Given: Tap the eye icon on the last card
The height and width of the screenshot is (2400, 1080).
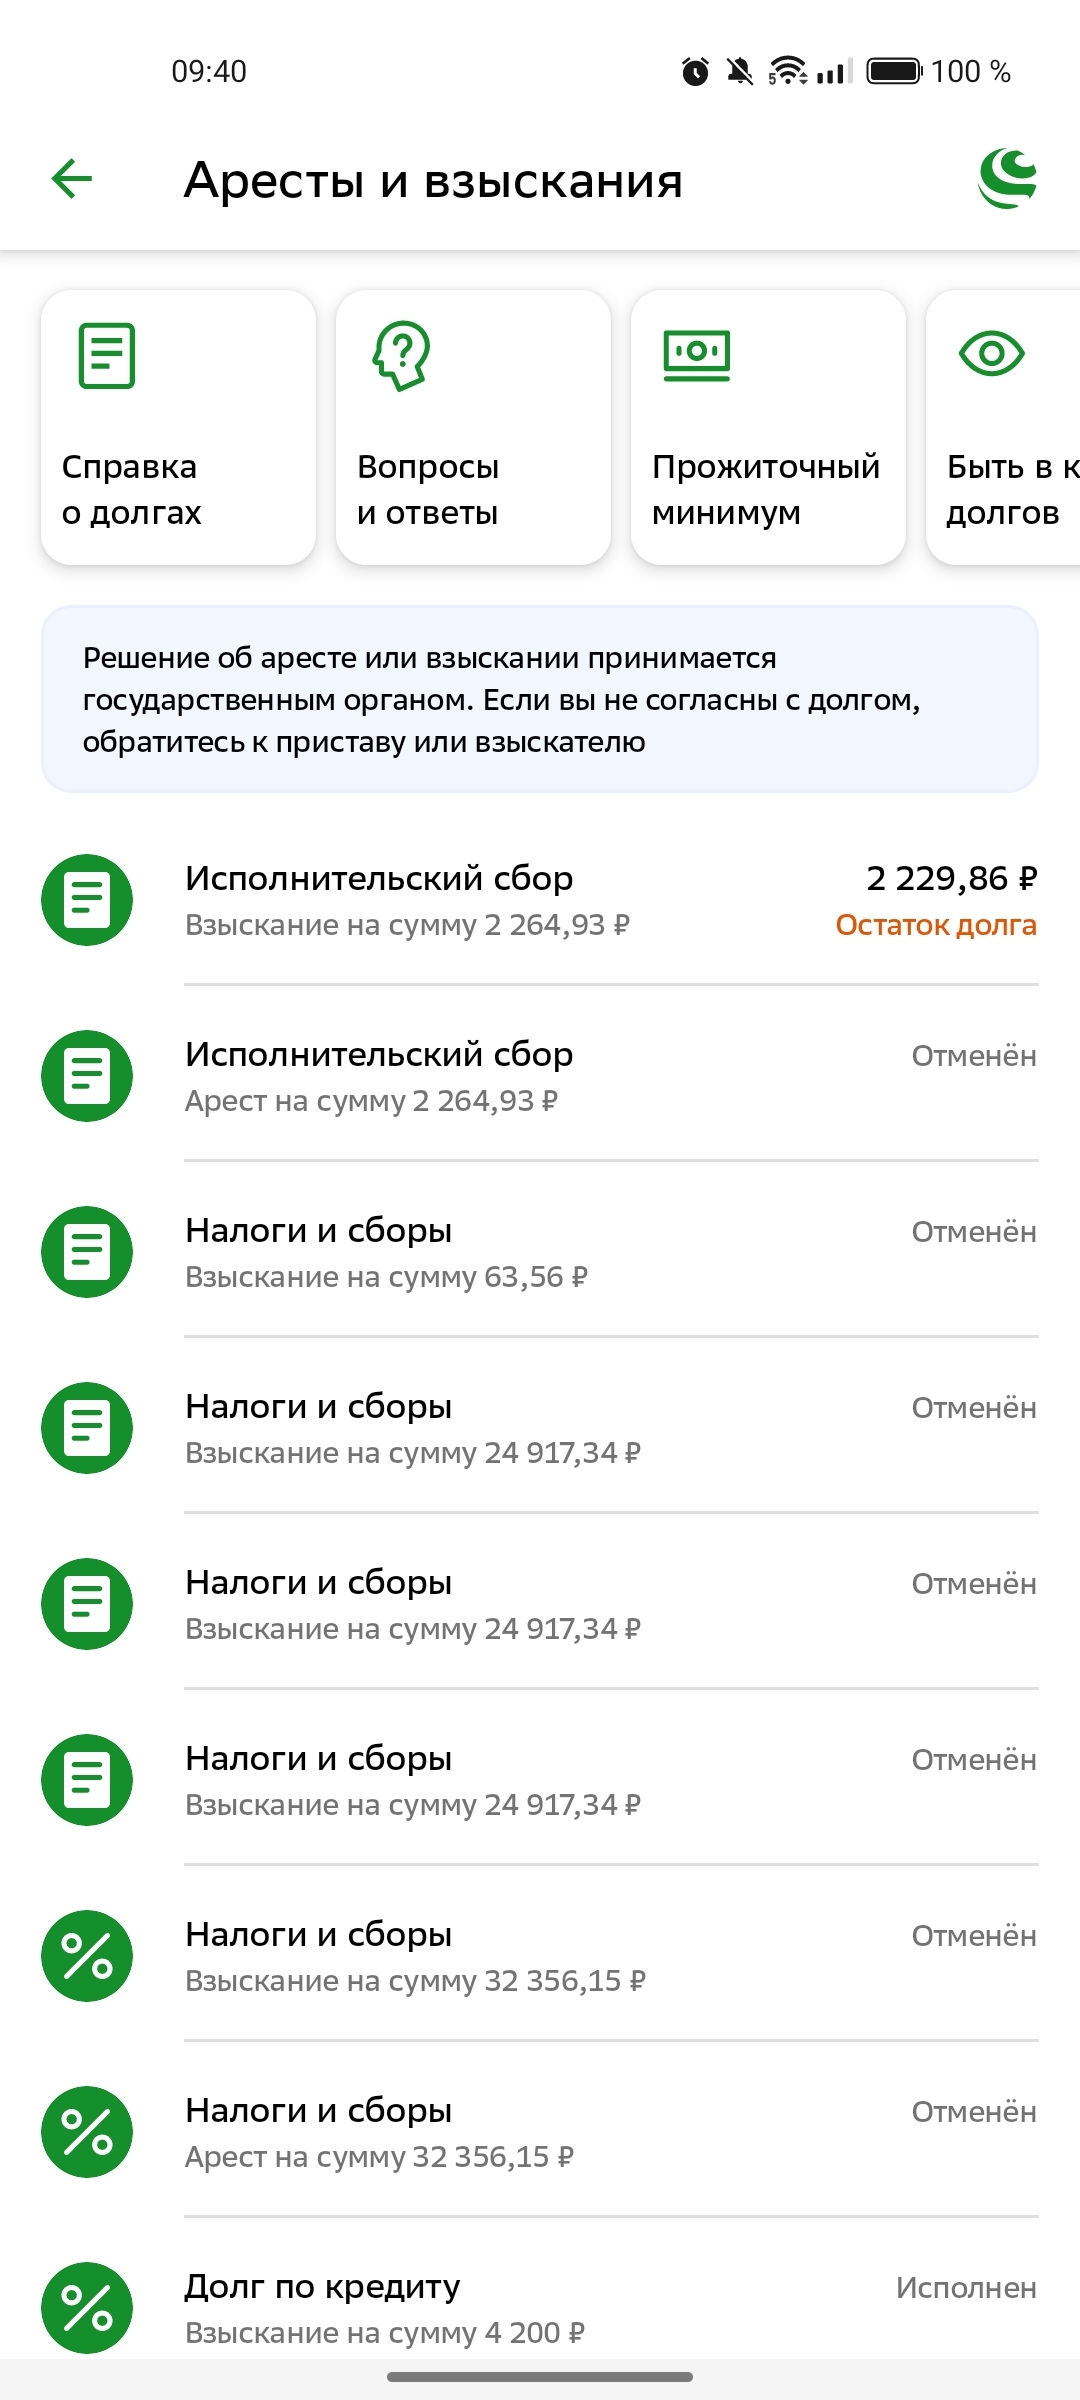Looking at the screenshot, I should (x=991, y=353).
